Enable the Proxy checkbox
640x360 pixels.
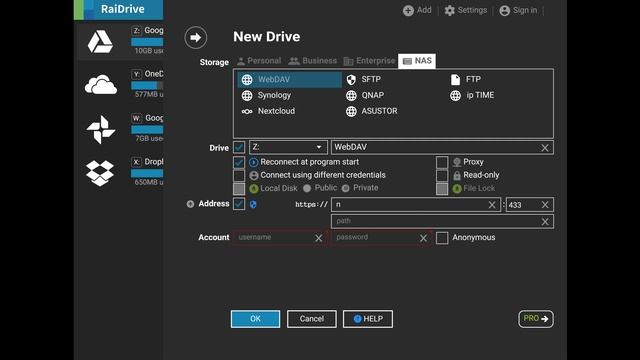point(442,162)
